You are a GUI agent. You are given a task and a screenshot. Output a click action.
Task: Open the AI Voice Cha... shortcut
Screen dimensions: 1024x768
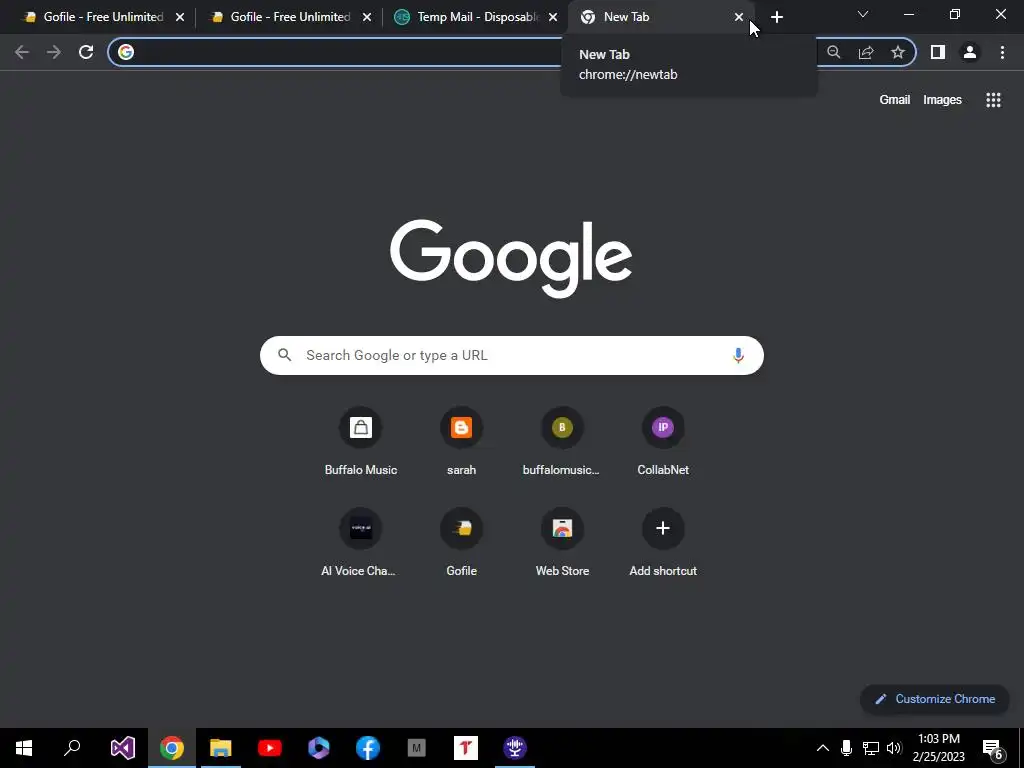[360, 542]
